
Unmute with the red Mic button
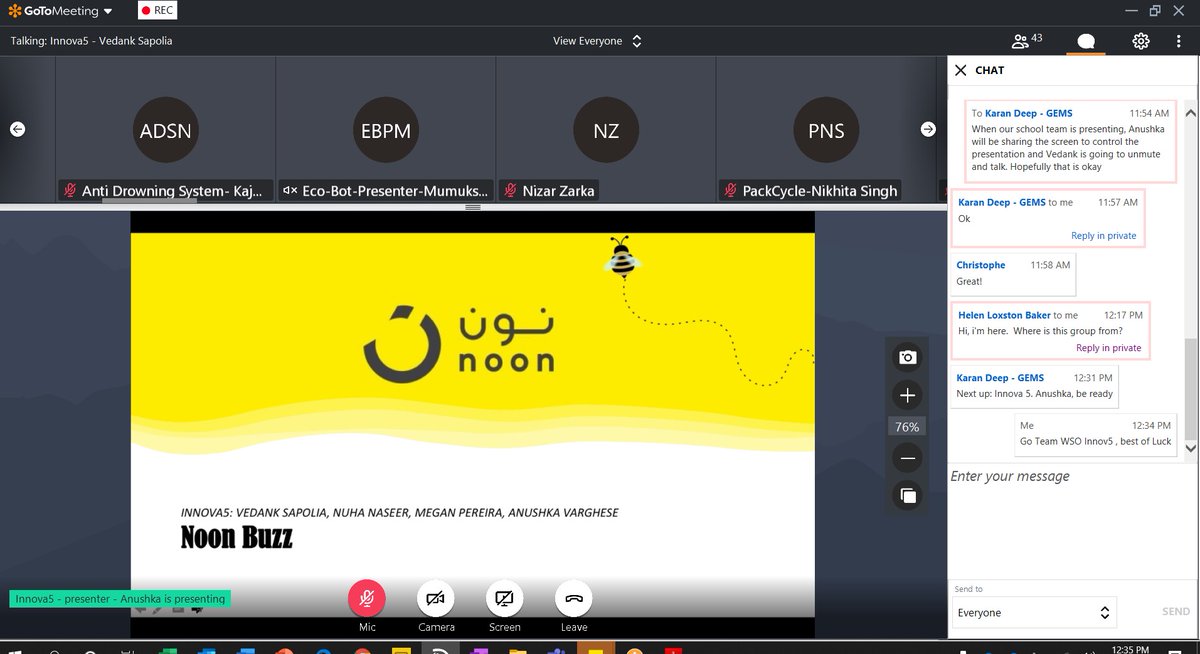coord(367,599)
